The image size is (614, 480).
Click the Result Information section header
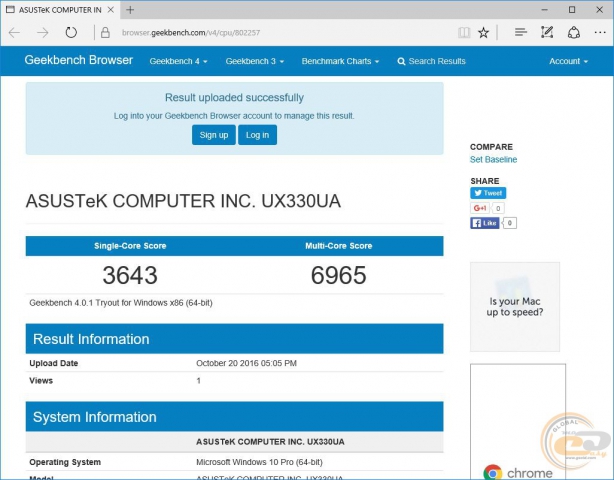(x=234, y=339)
